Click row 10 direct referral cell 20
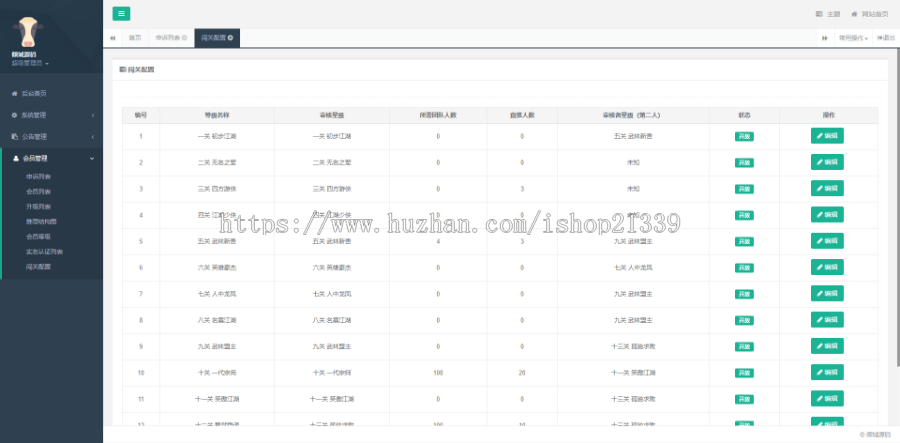This screenshot has width=900, height=443. click(522, 373)
